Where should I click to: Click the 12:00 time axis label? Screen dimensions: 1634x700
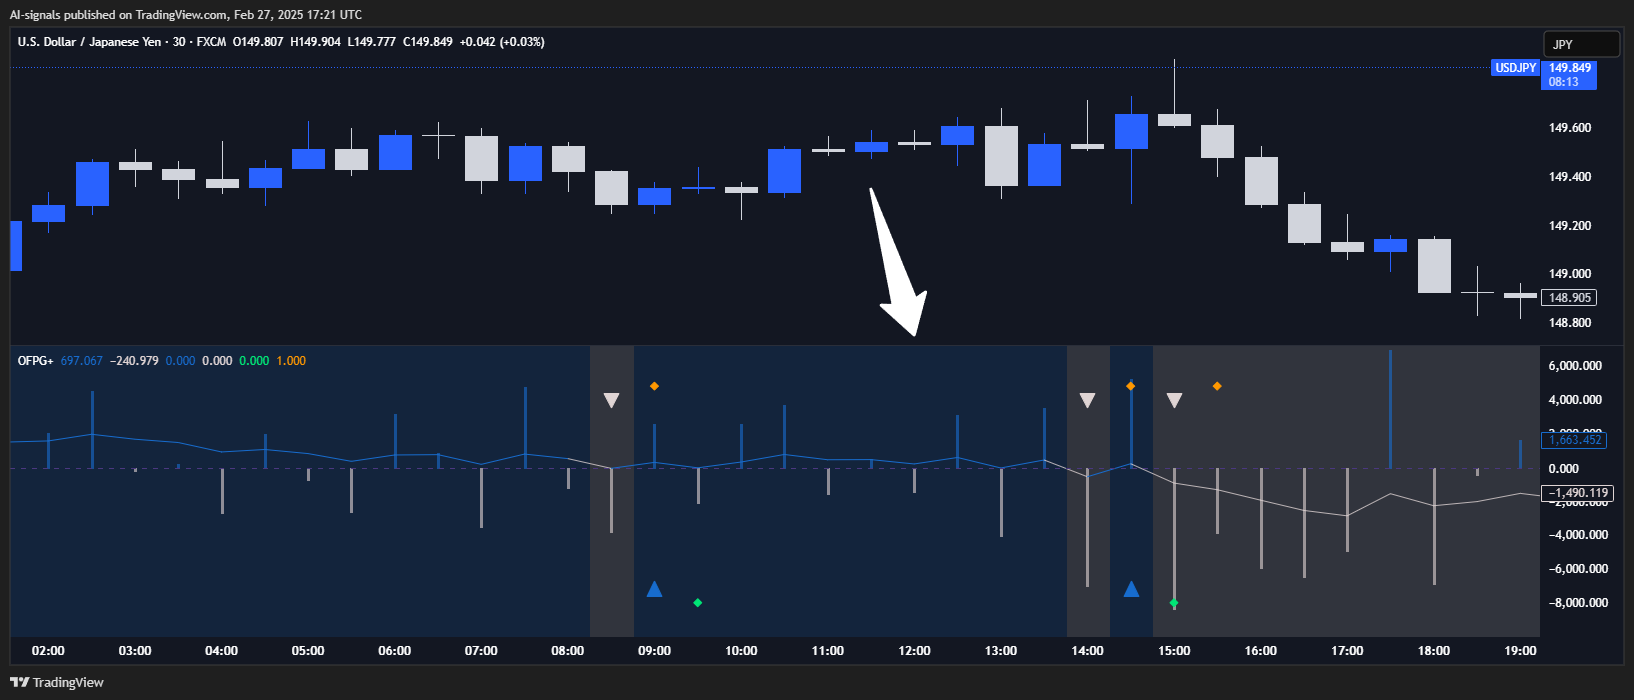coord(914,651)
